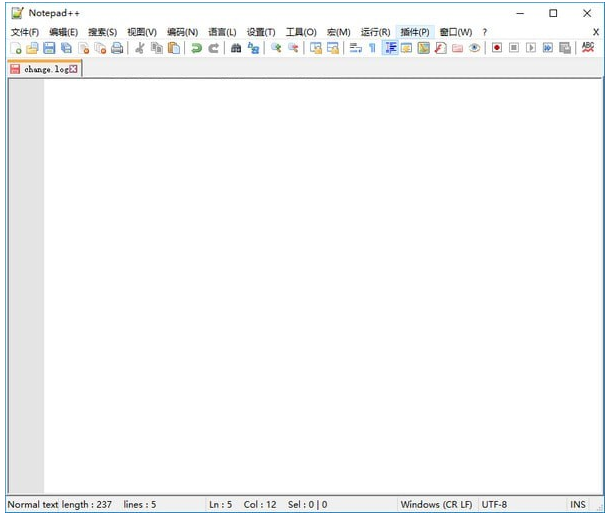The height and width of the screenshot is (516, 612).
Task: Toggle synchronized vertical scrolling
Action: click(316, 48)
